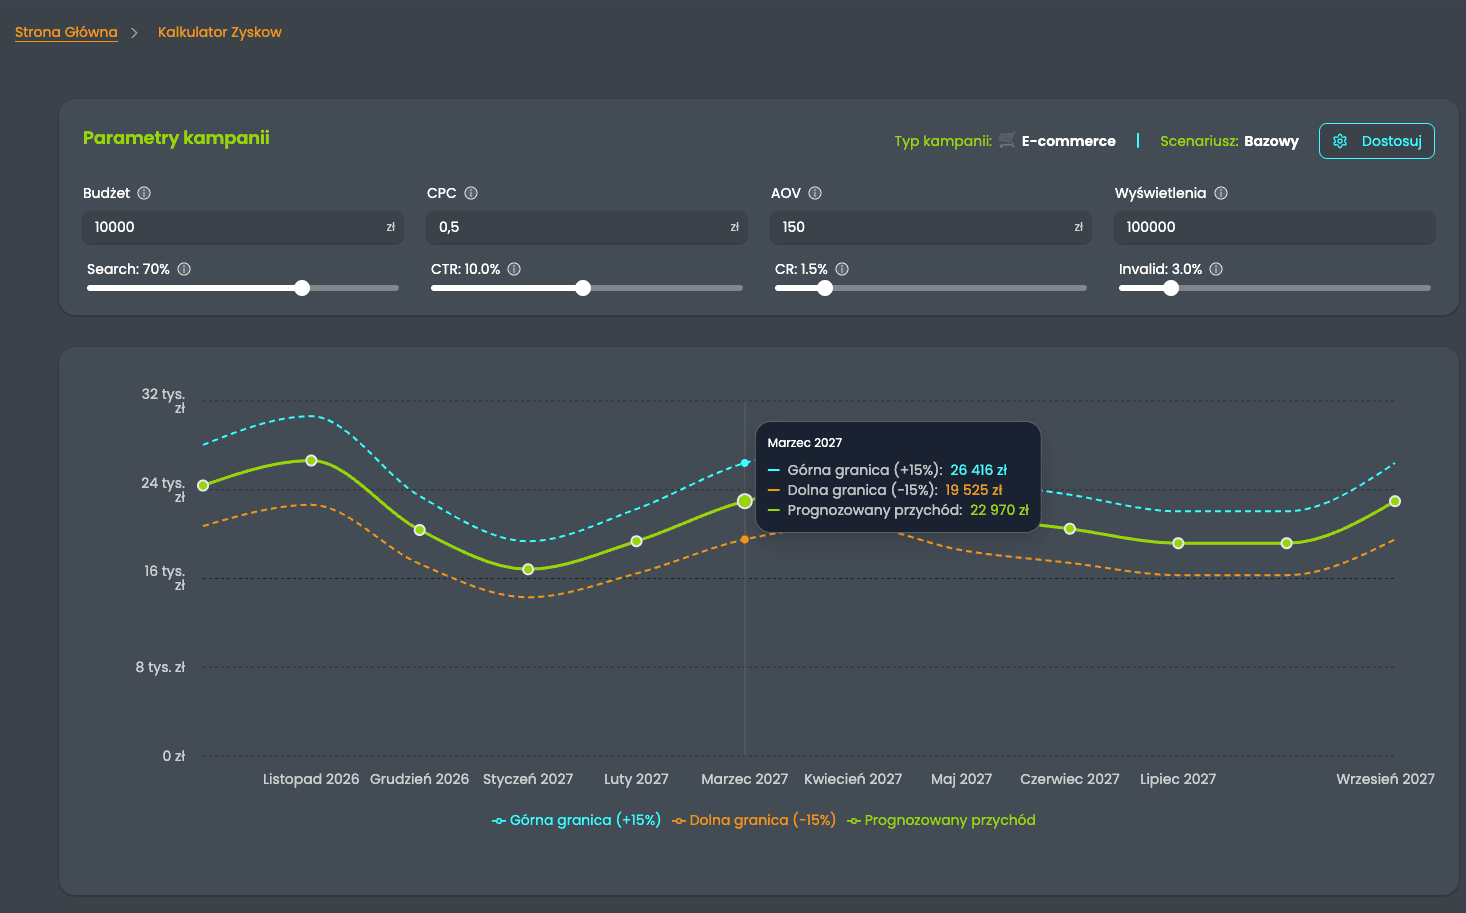Click the AOV input field with 150
1466x913 pixels.
[x=931, y=227]
